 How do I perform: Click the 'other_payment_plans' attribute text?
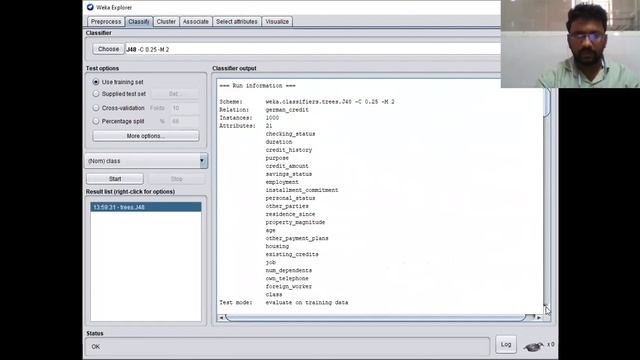[297, 238]
